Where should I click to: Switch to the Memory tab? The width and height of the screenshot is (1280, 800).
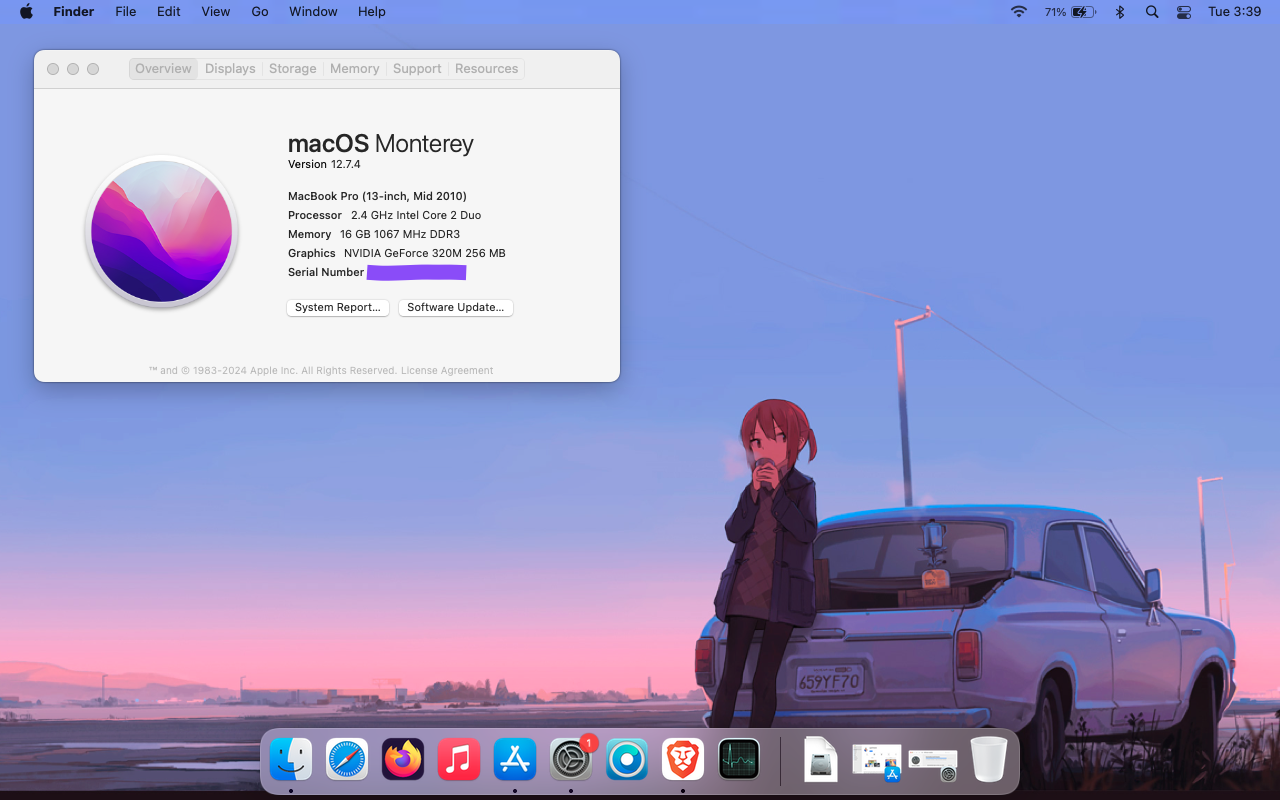[x=355, y=69]
